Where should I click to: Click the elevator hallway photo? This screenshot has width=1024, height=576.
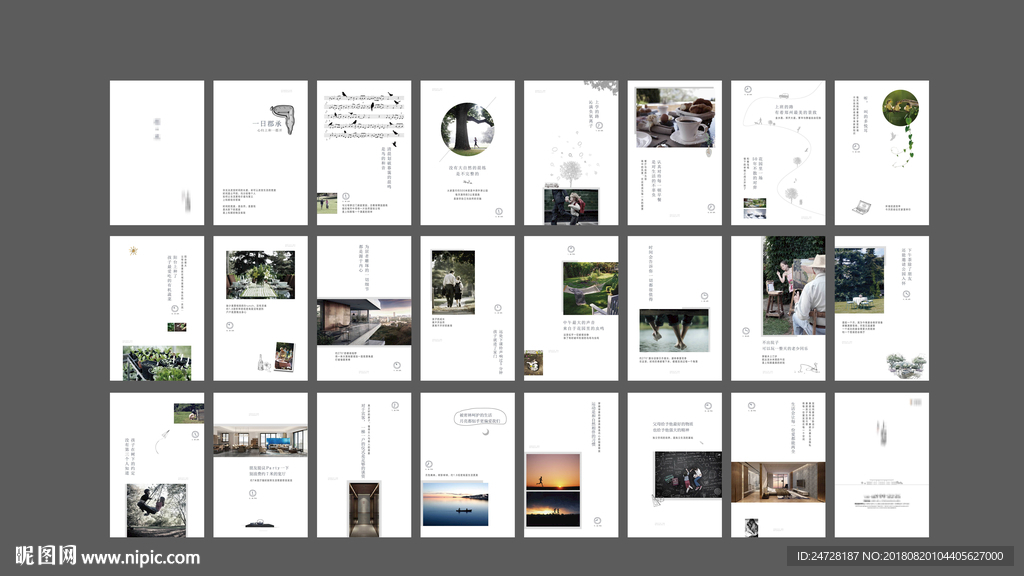pos(364,506)
